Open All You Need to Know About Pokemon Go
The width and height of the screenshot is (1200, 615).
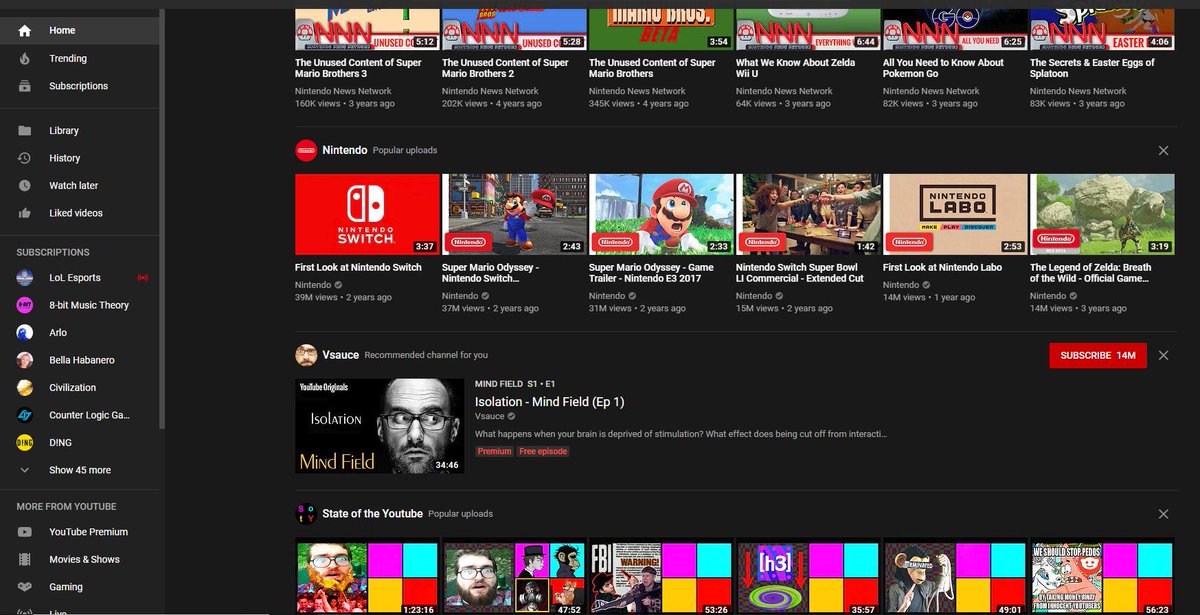(943, 68)
